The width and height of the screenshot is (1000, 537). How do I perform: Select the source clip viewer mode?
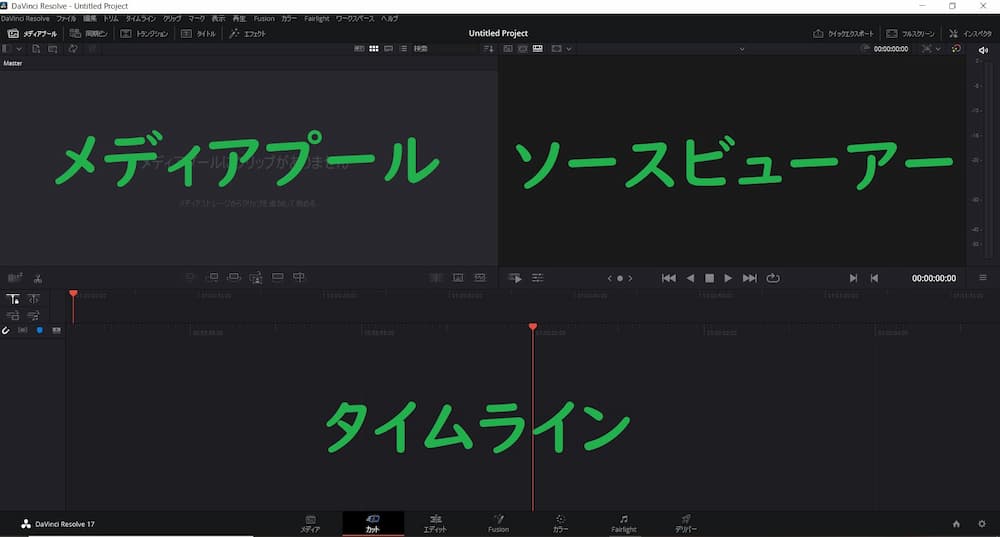point(508,48)
